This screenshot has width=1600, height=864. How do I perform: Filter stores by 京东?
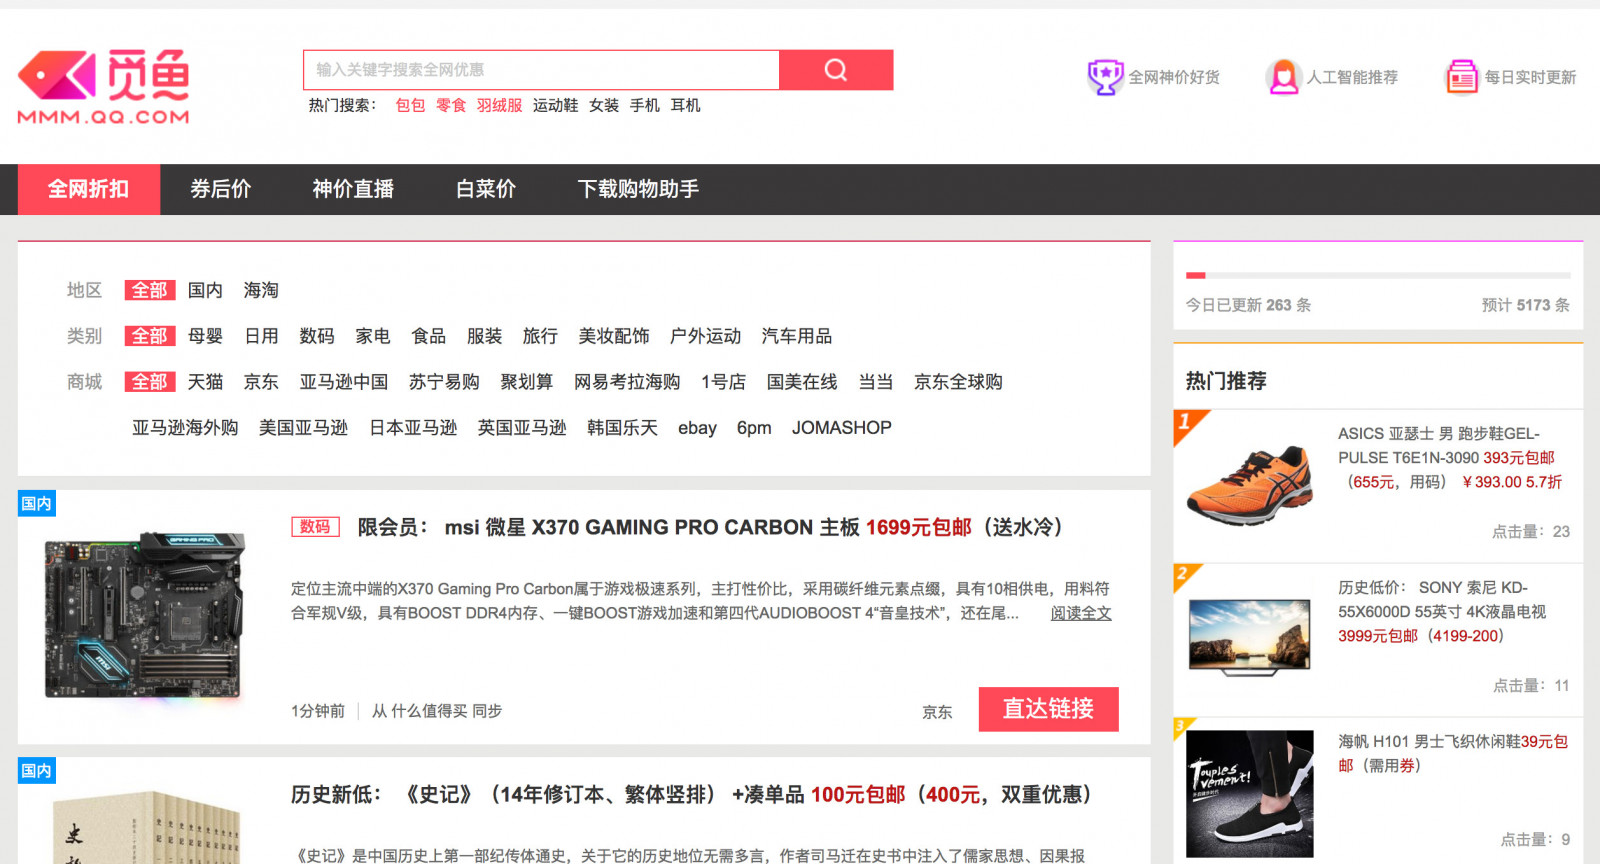(x=261, y=382)
